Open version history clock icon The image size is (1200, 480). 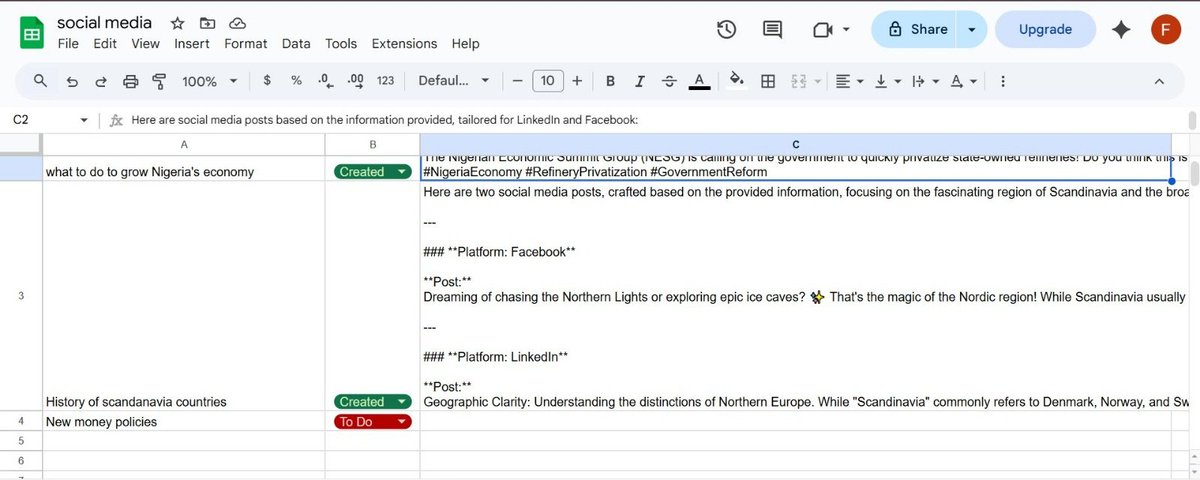click(x=727, y=30)
